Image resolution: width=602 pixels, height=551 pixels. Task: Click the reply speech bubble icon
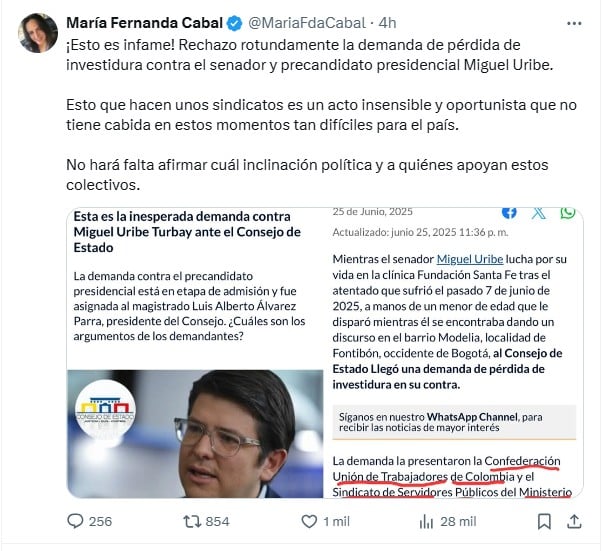tap(75, 521)
